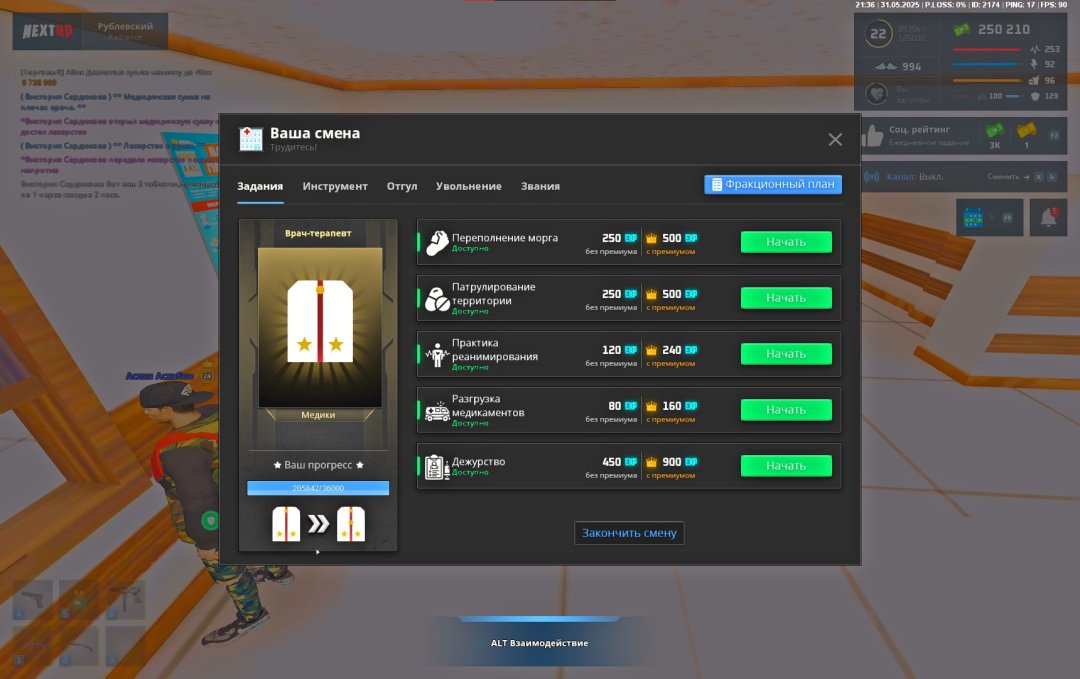1080x679 pixels.
Task: Open the Отгул tab
Action: point(402,187)
